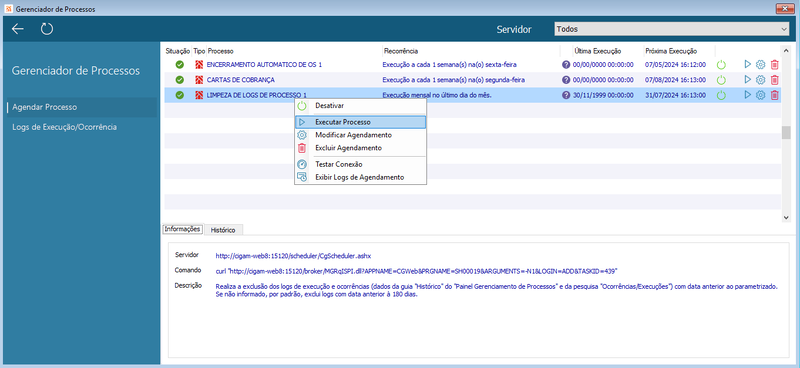Click the list scrollbar thumb
Screen dimensions: 800x368
pyautogui.click(x=786, y=132)
